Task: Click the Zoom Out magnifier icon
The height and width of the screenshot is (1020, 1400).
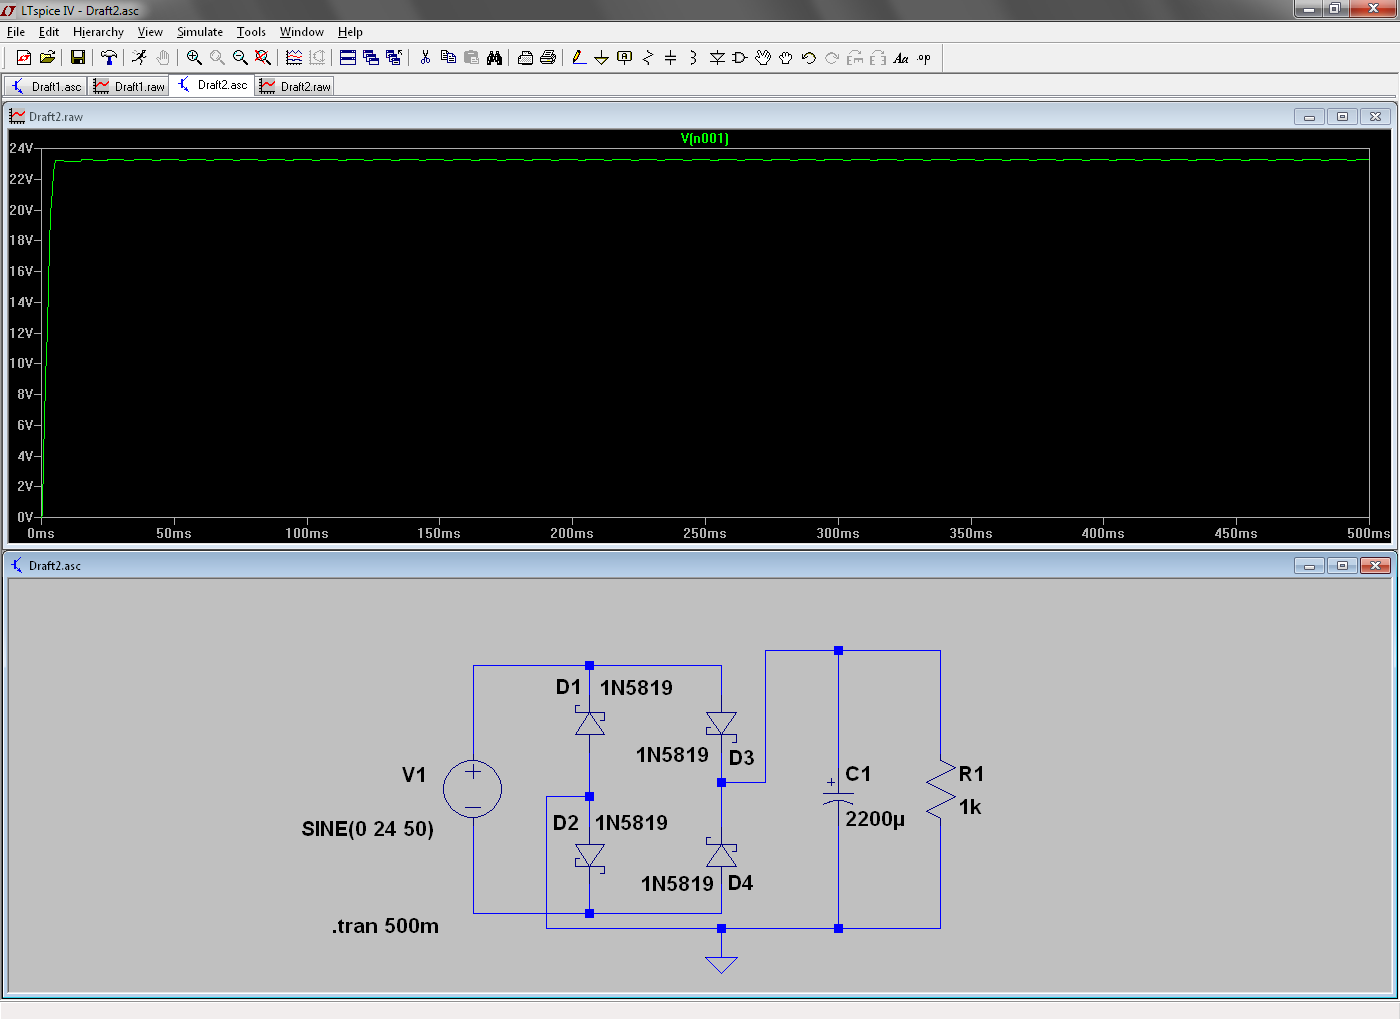Action: [240, 58]
